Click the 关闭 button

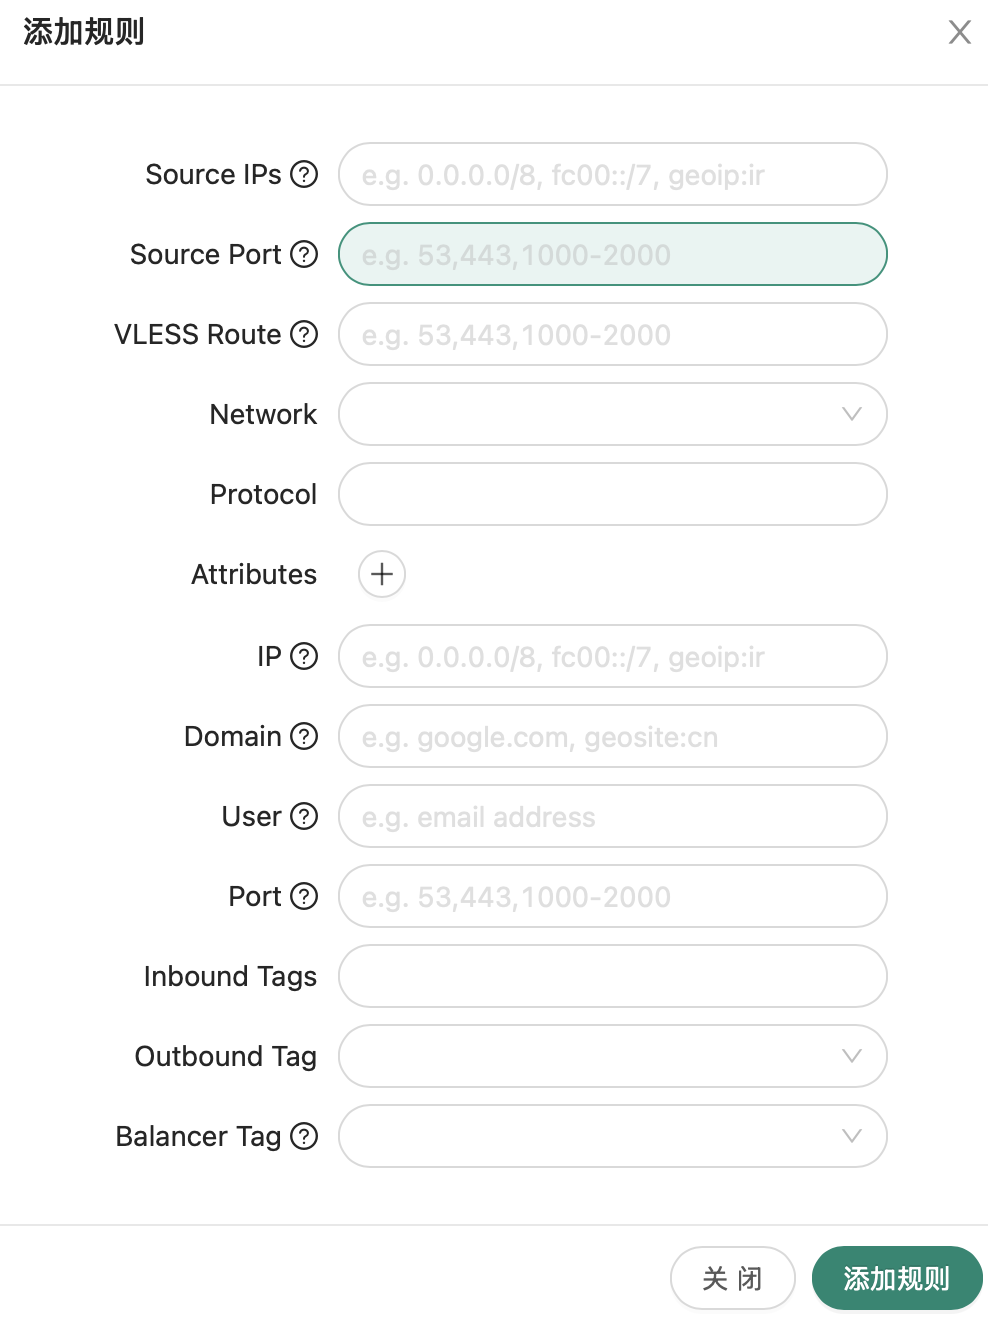(733, 1278)
